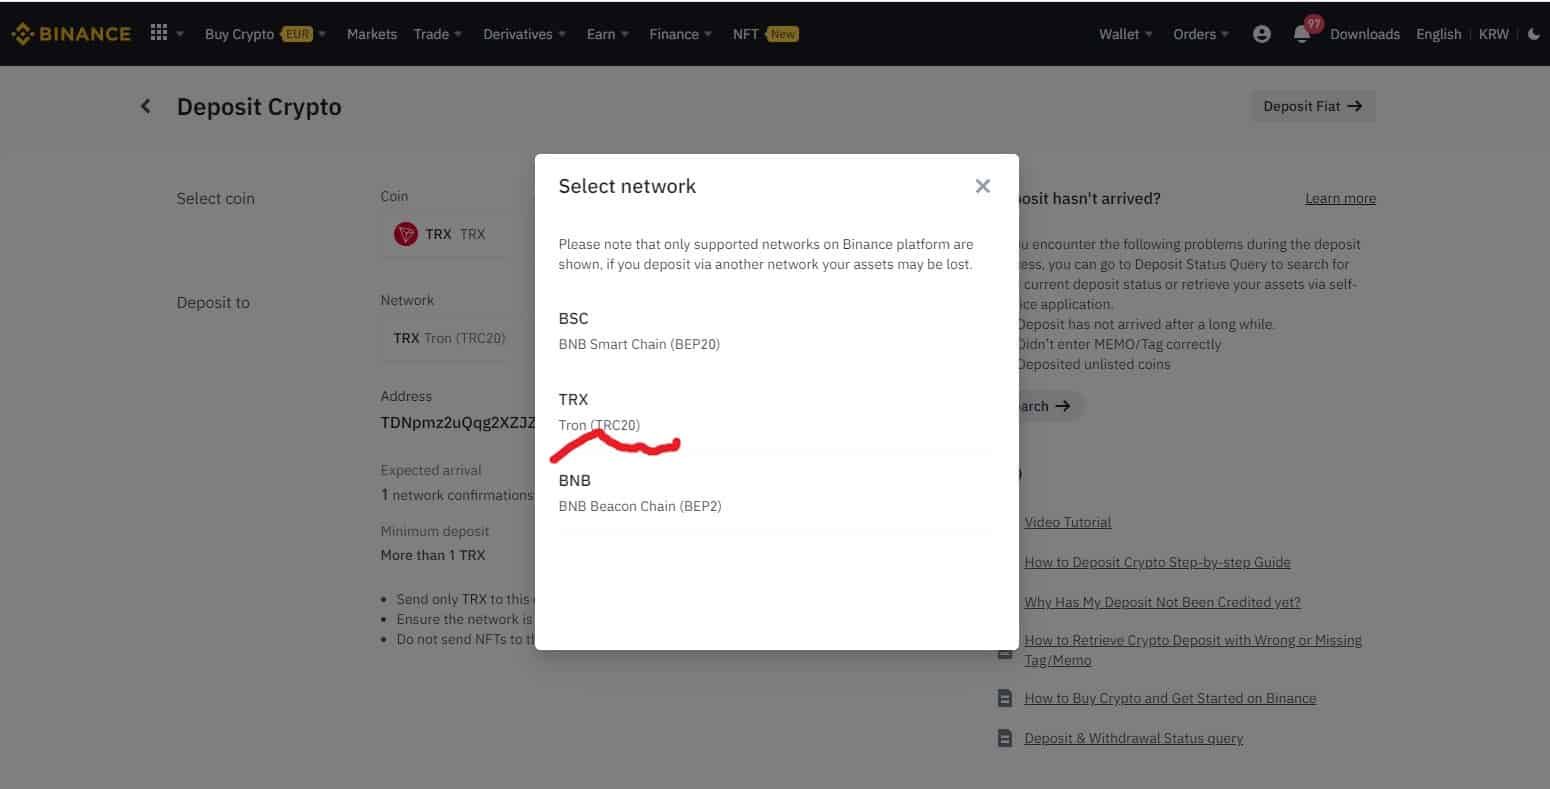Close the Select network dialog
Image resolution: width=1550 pixels, height=789 pixels.
click(x=982, y=186)
